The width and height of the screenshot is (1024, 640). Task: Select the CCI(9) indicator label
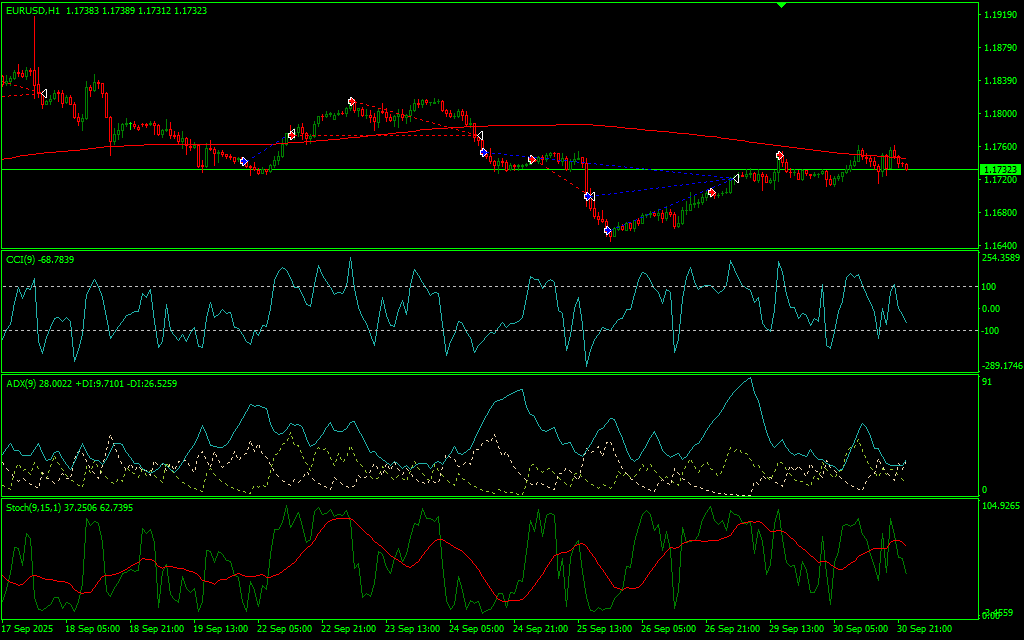click(26, 260)
